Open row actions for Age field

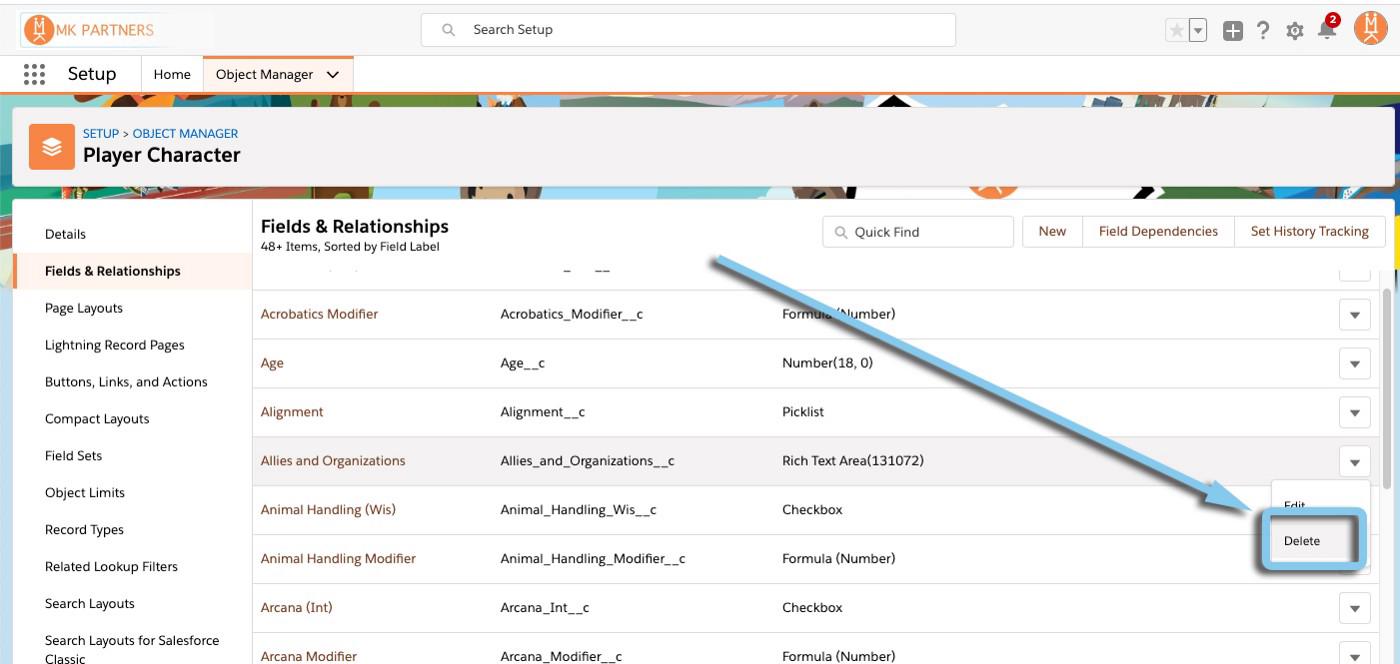point(1354,364)
